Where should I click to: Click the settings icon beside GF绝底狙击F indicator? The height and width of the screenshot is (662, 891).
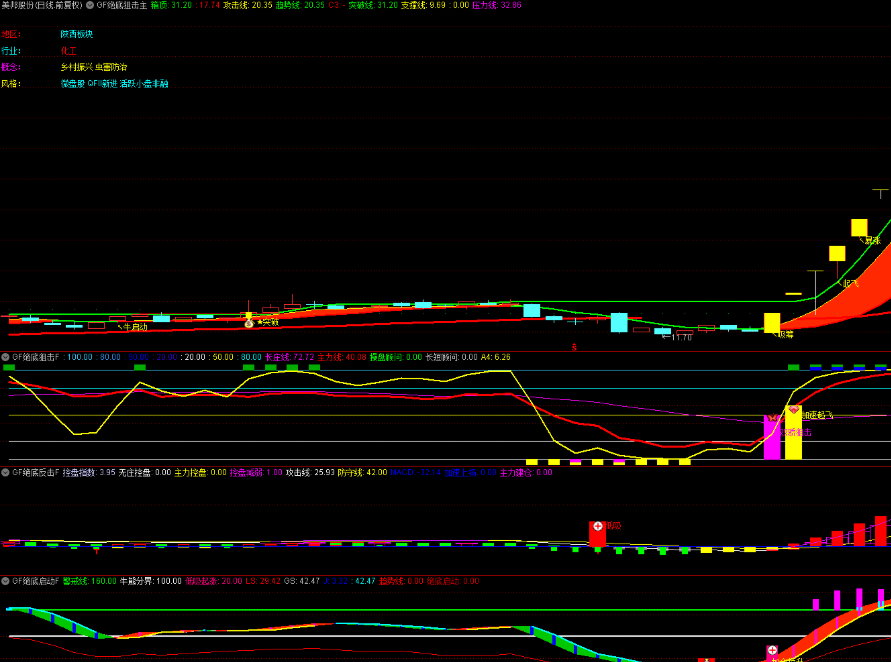[5, 356]
